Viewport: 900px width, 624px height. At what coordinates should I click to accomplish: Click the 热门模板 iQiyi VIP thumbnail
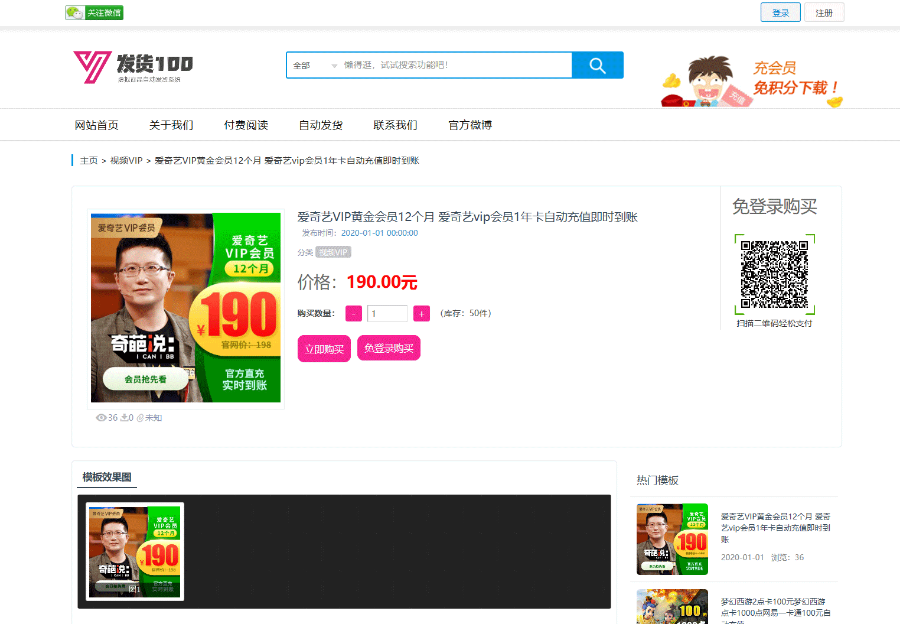click(x=672, y=539)
